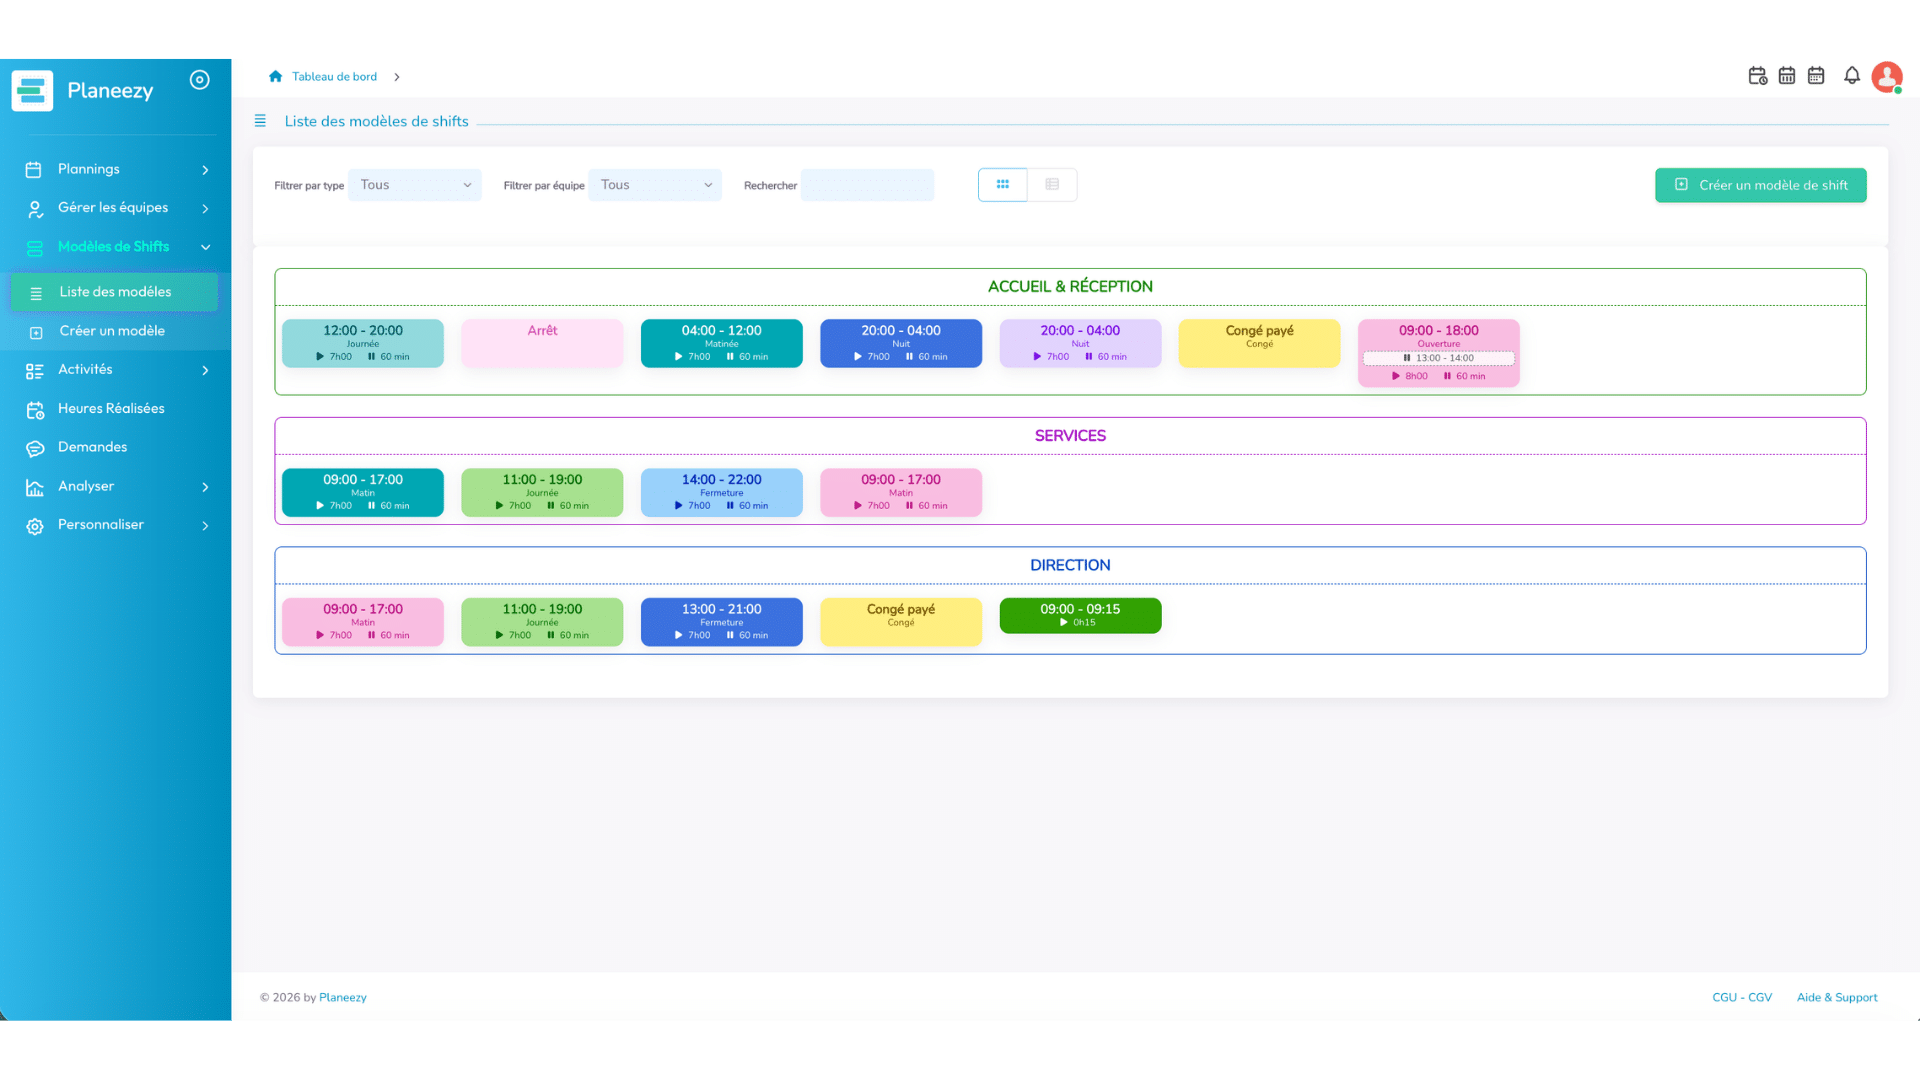The width and height of the screenshot is (1920, 1080).
Task: Open the Filtrer par équipe dropdown
Action: click(655, 185)
